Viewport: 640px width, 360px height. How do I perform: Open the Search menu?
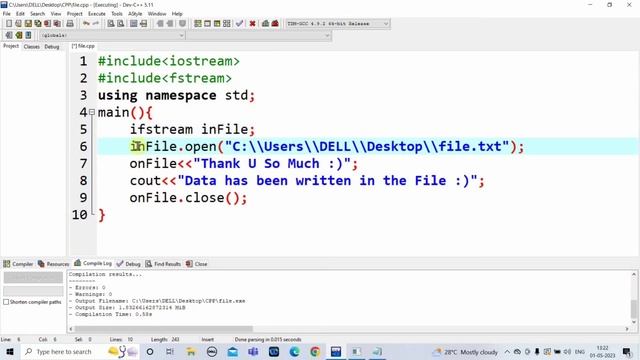[x=38, y=14]
